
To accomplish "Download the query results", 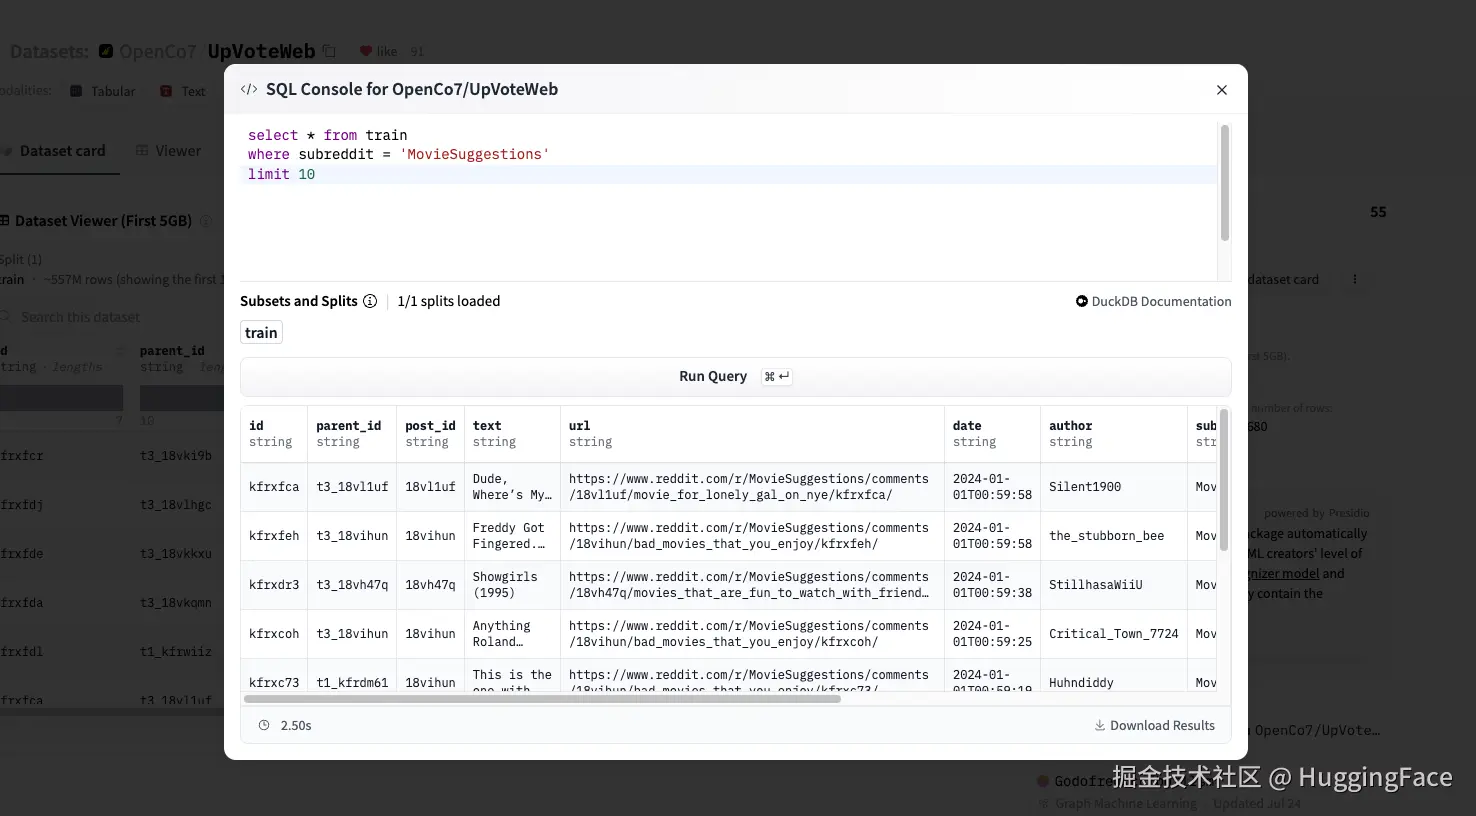I will tap(1154, 725).
